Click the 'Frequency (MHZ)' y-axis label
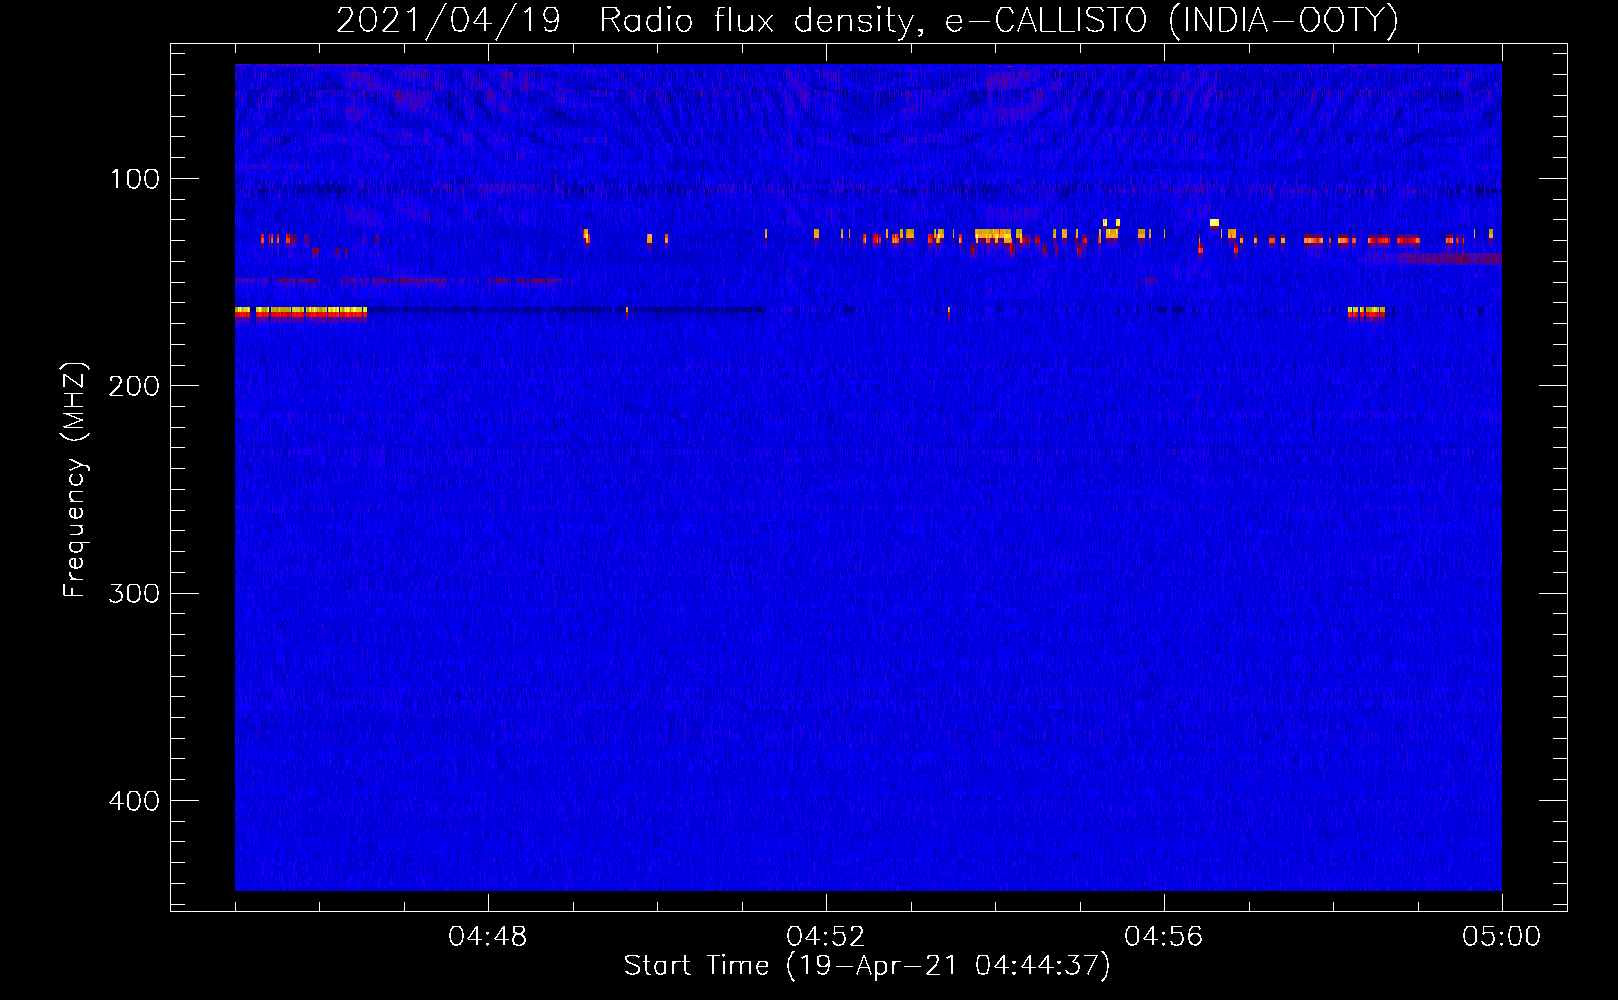Screen dimensions: 1618x1000 pos(75,479)
